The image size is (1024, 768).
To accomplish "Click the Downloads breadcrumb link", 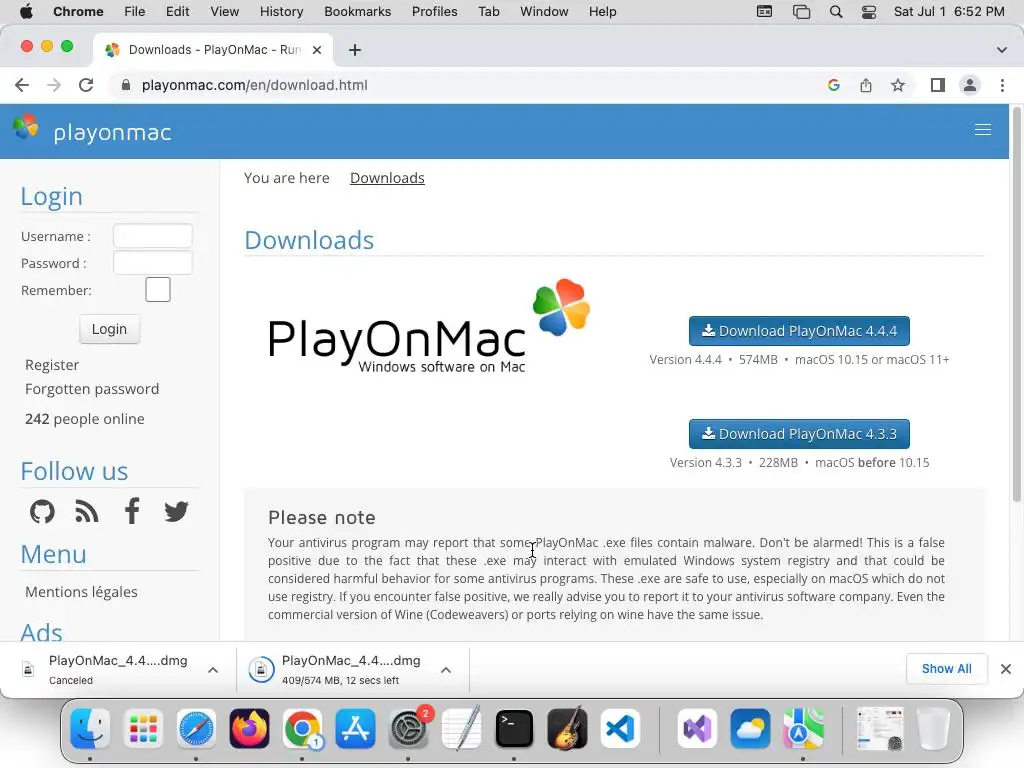I will pos(387,178).
